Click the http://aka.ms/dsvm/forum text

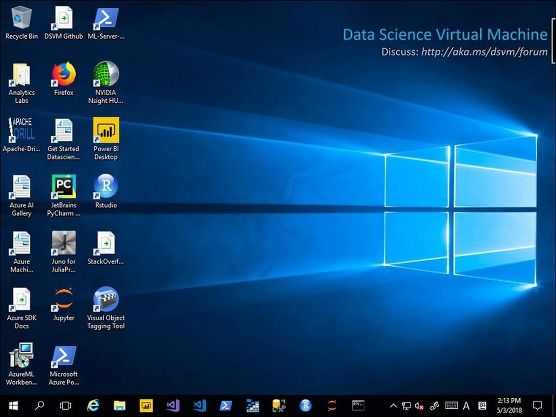tap(484, 52)
